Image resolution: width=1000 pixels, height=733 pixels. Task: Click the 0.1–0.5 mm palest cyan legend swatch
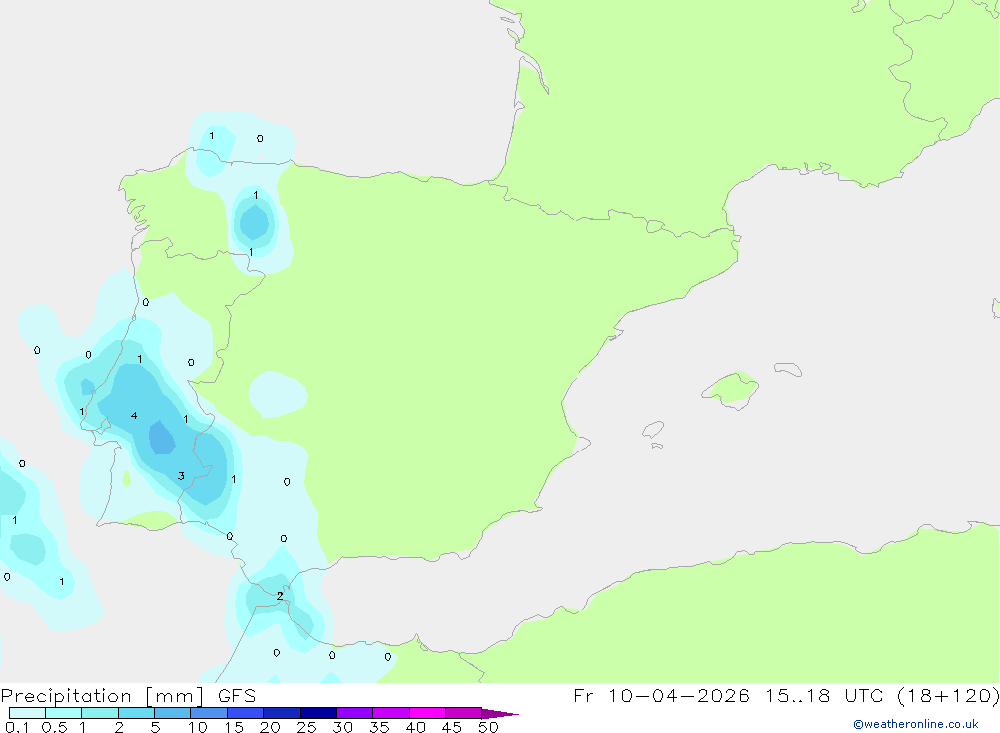(27, 713)
